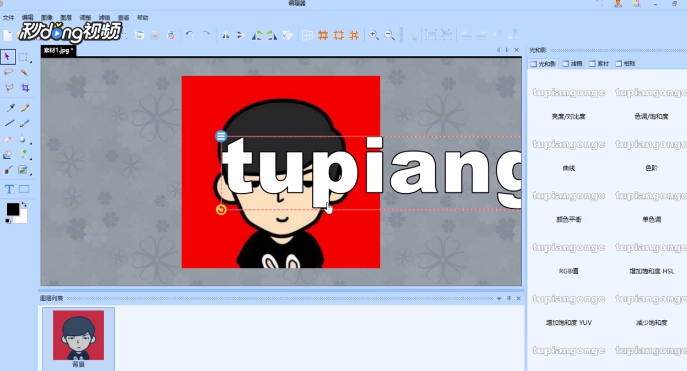Apply the 亮度/对比度 effect
Screen dimensions: 687x371
568,117
